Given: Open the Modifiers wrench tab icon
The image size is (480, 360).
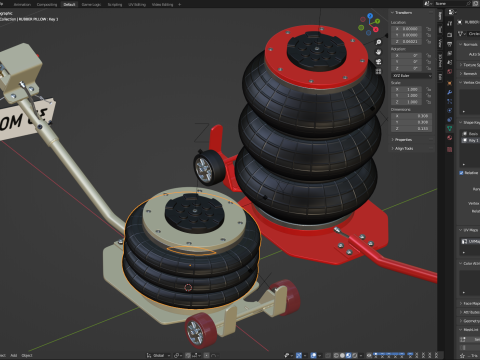Looking at the screenshot, I should pos(450,92).
